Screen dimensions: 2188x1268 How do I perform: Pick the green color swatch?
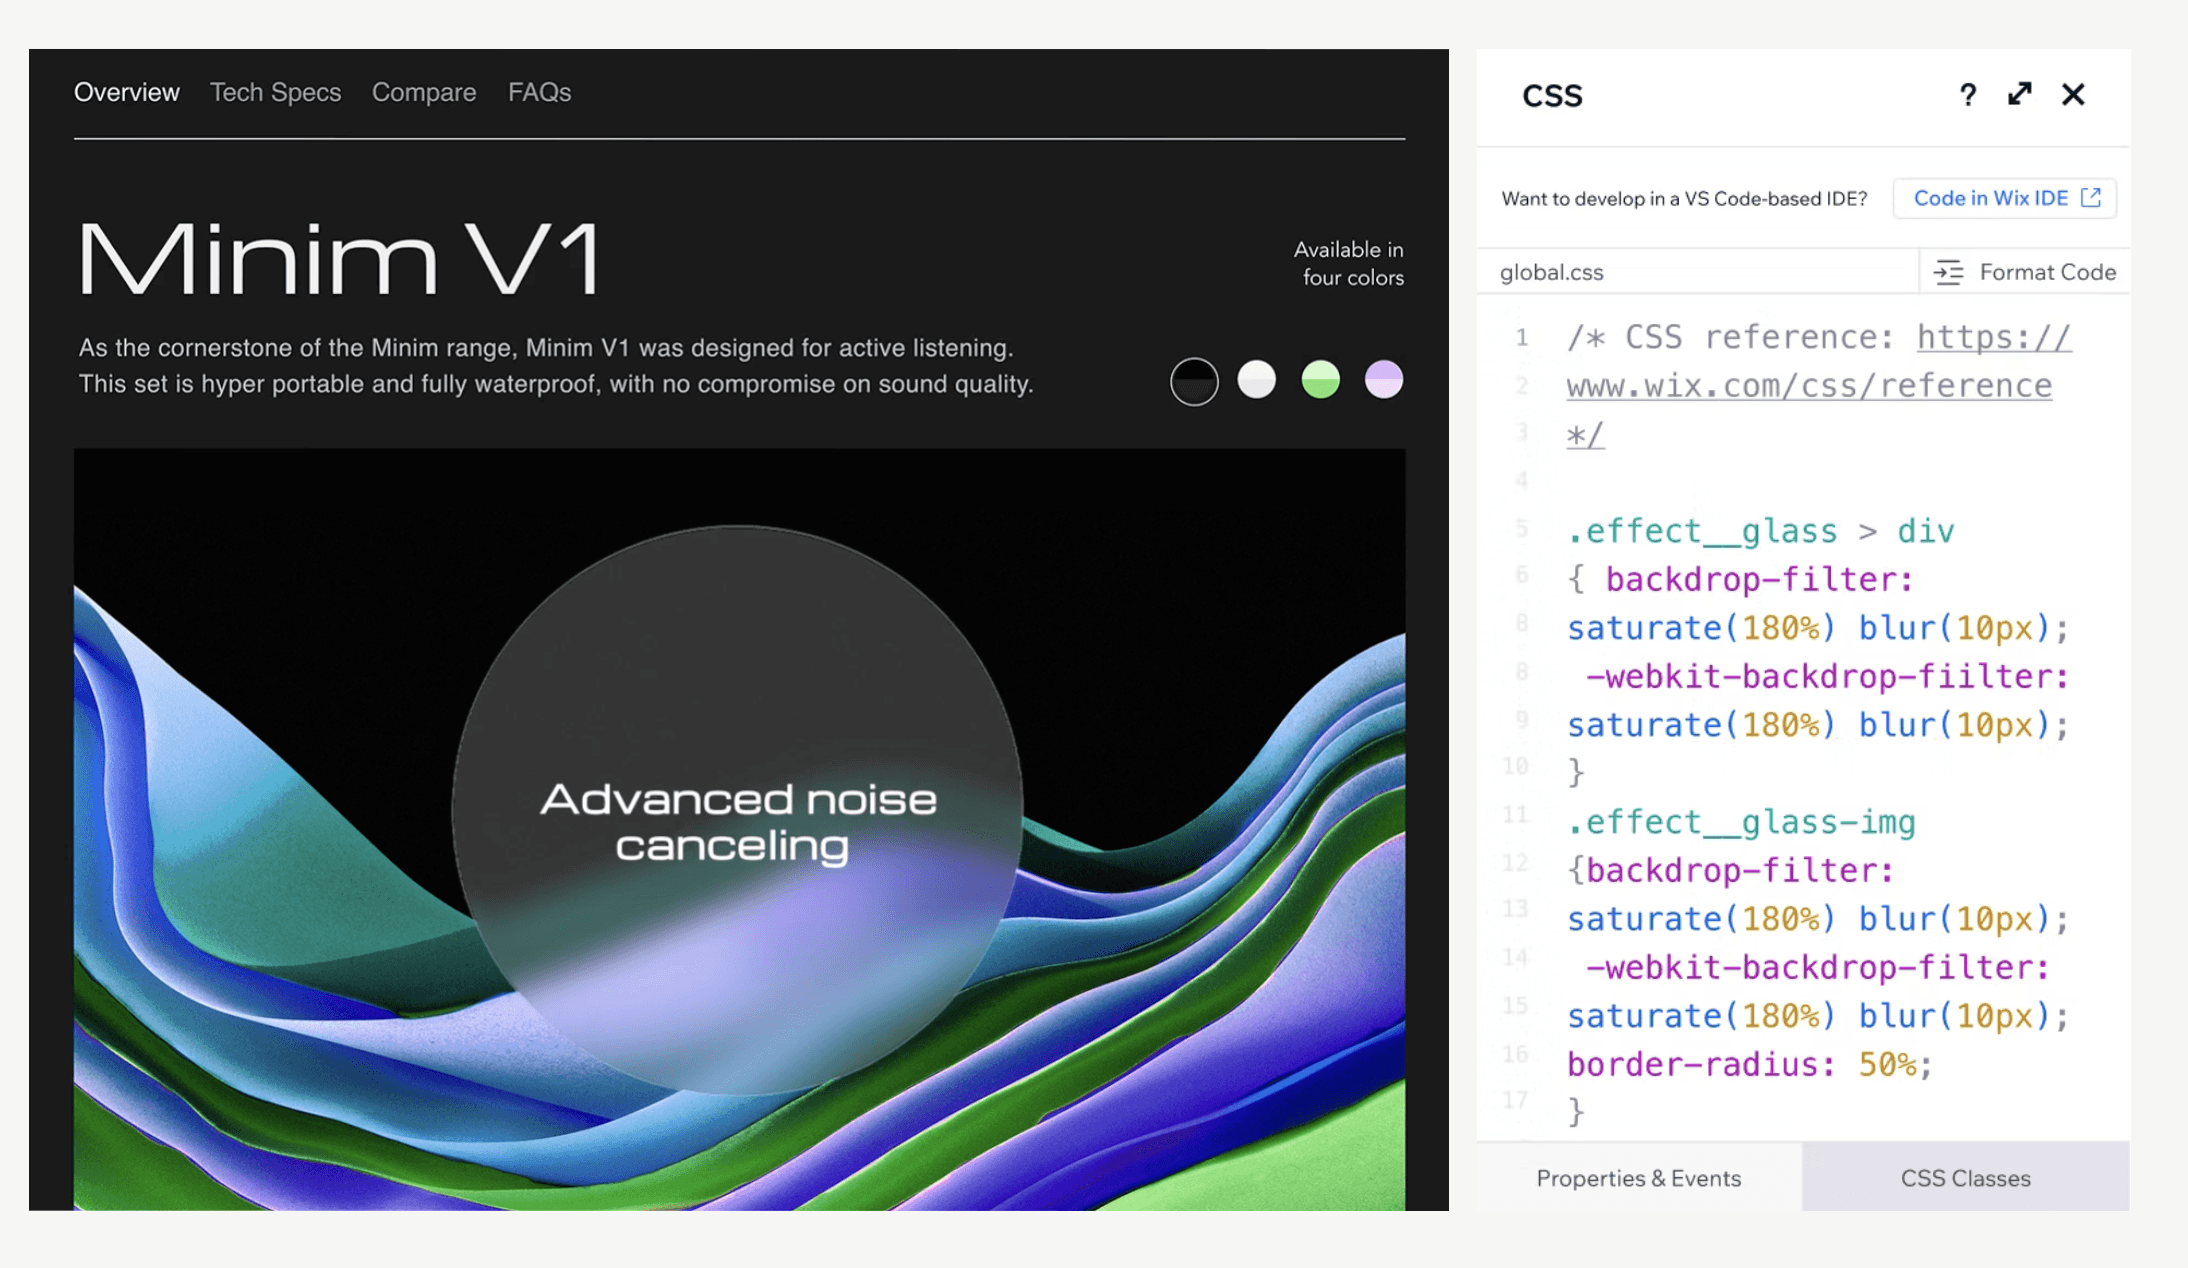pyautogui.click(x=1320, y=380)
